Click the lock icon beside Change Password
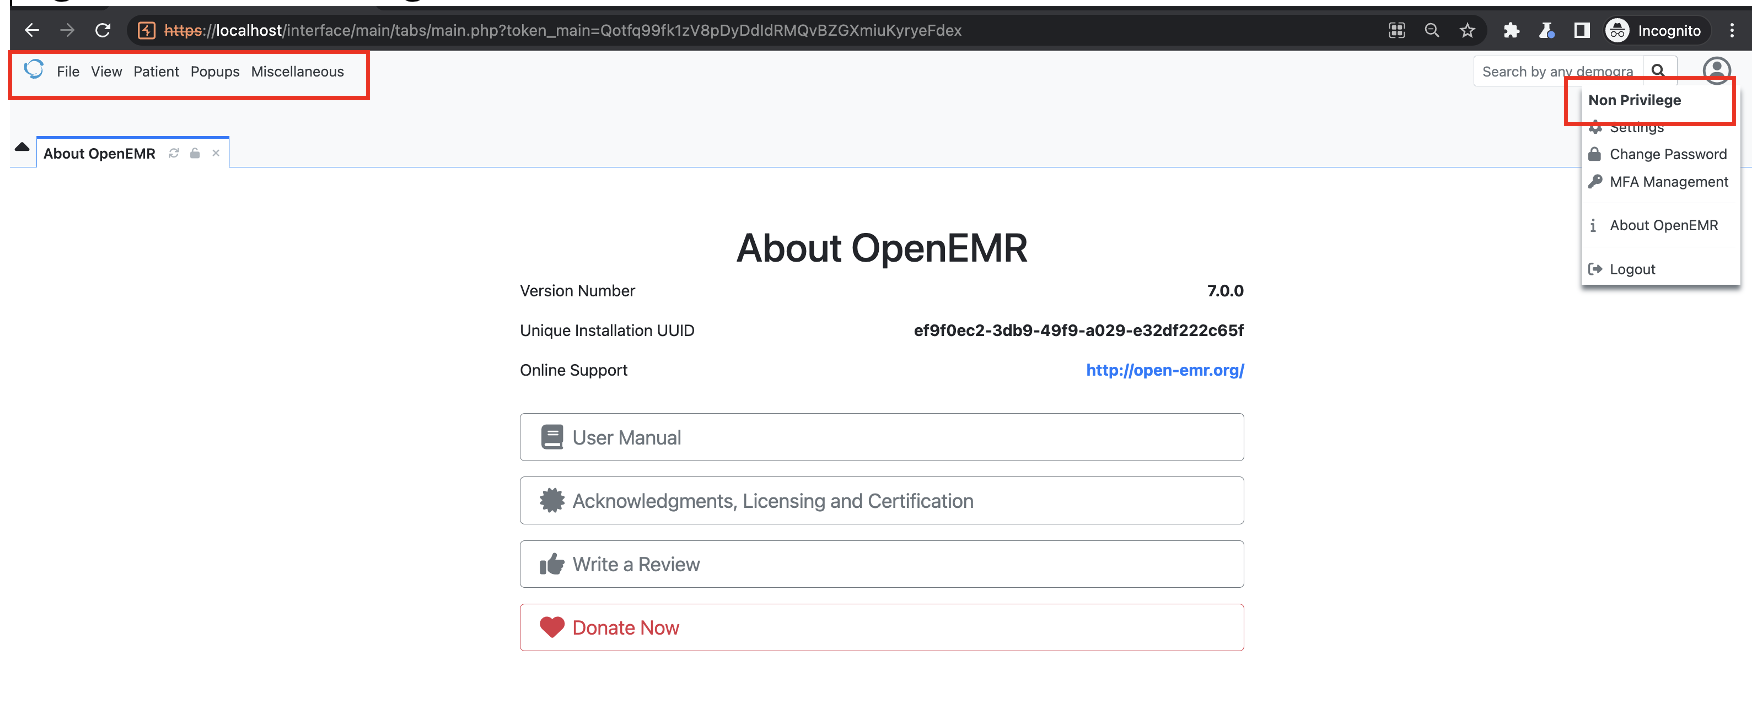 (x=1595, y=154)
